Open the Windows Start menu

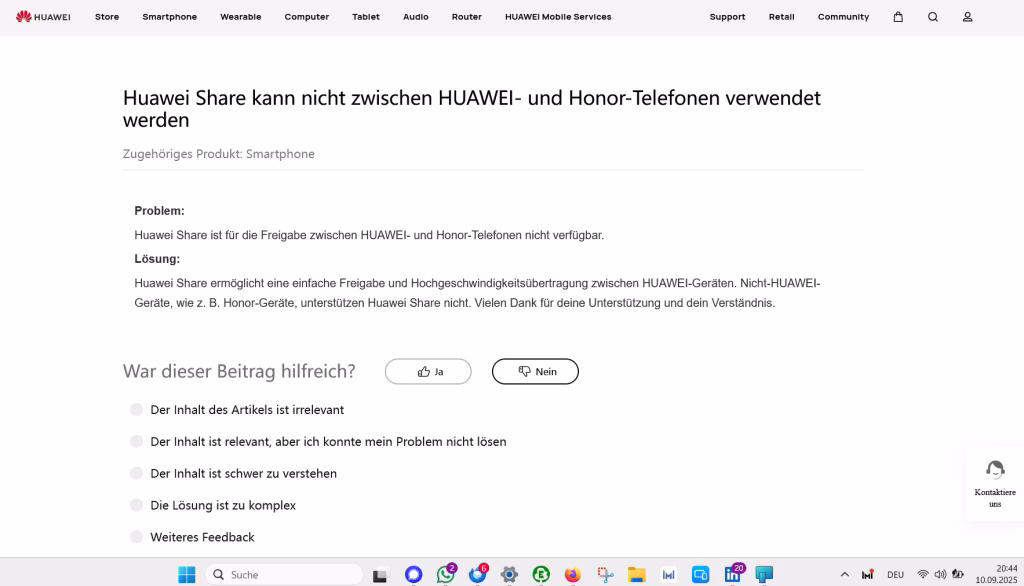[187, 574]
